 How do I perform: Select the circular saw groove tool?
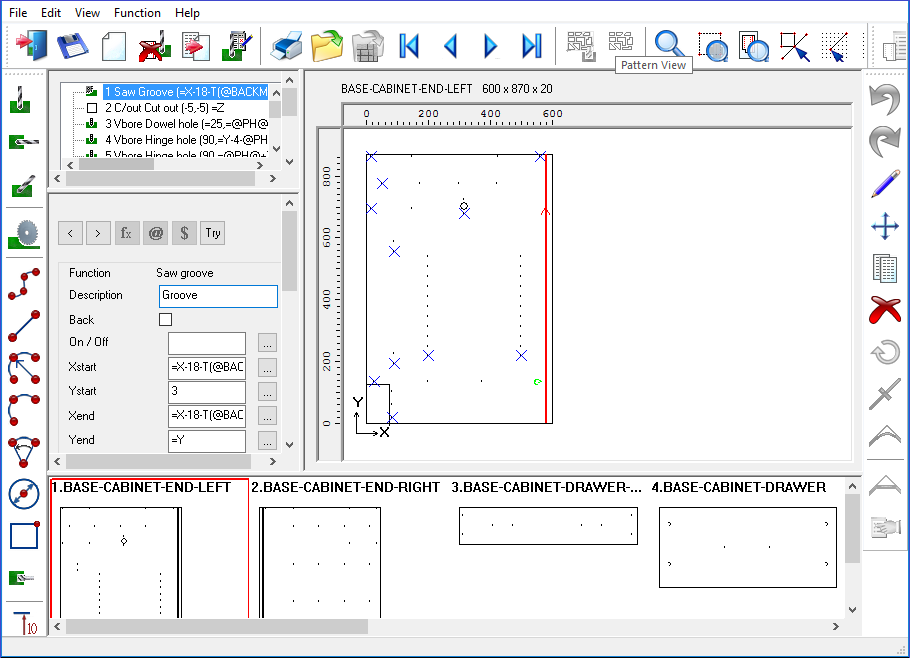pos(24,234)
